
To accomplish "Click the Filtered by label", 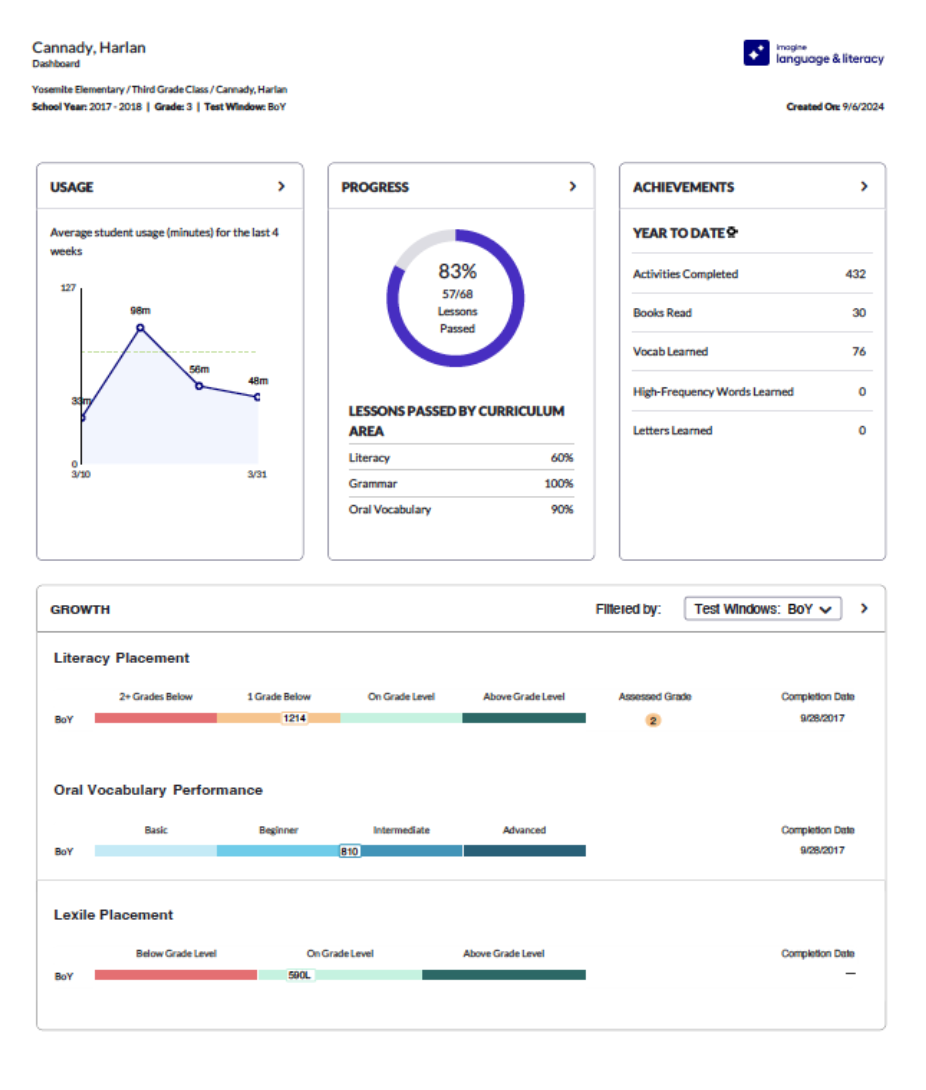I will [x=628, y=609].
